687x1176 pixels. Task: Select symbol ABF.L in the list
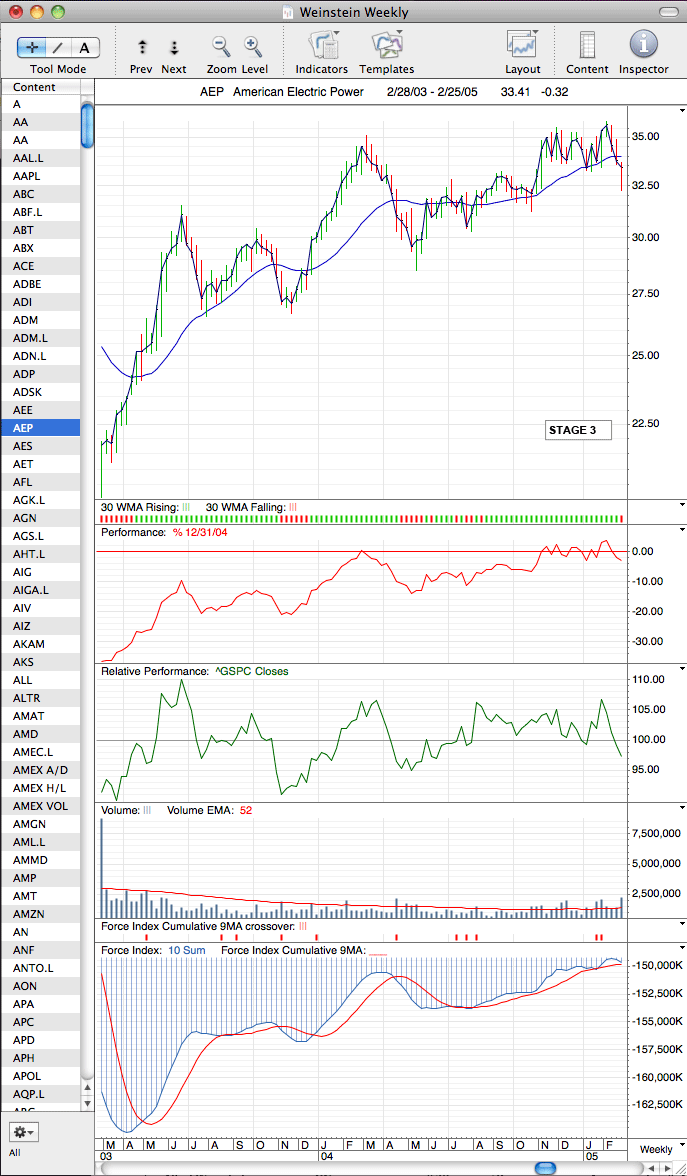pyautogui.click(x=40, y=212)
